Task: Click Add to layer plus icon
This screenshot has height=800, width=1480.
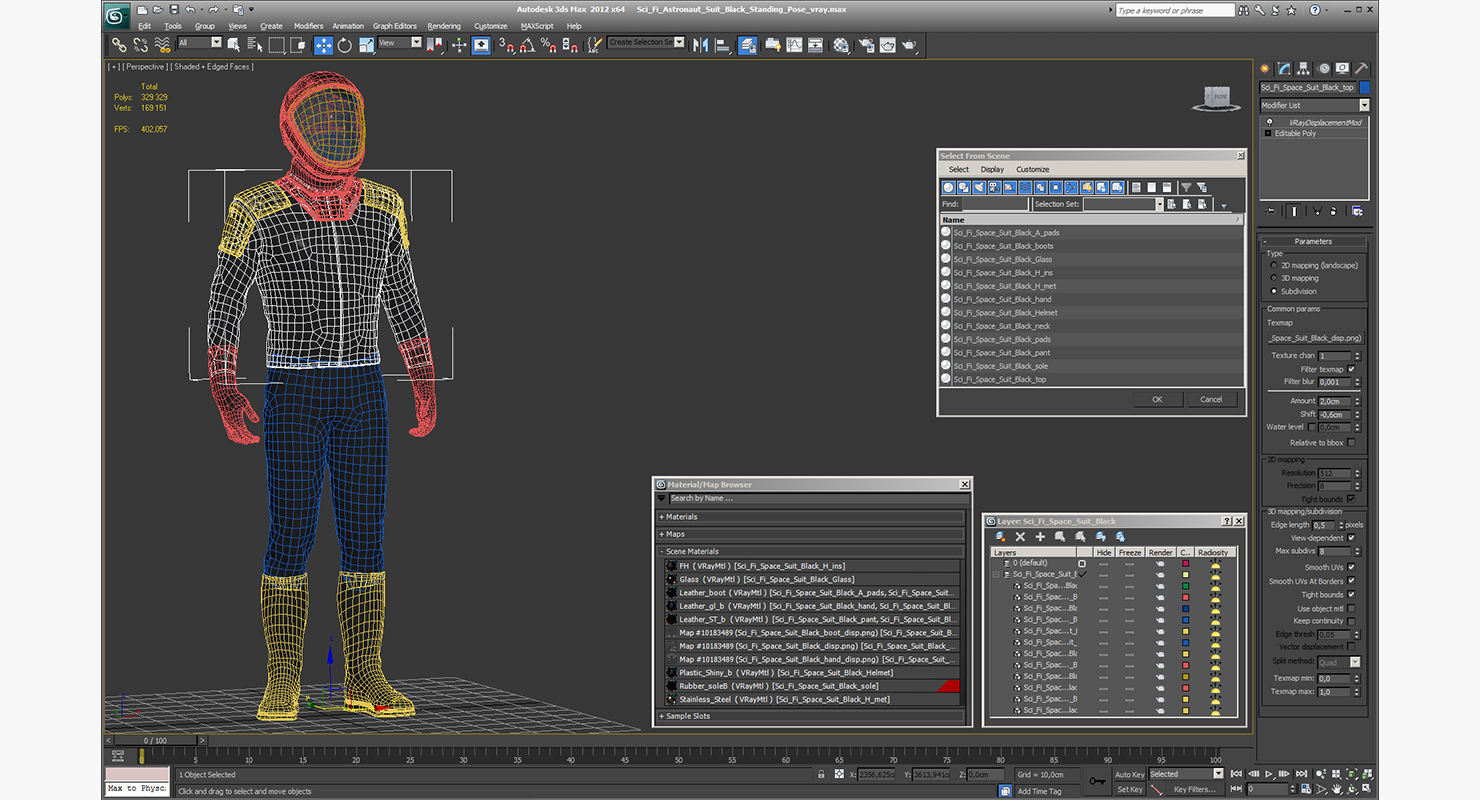Action: [x=1040, y=537]
